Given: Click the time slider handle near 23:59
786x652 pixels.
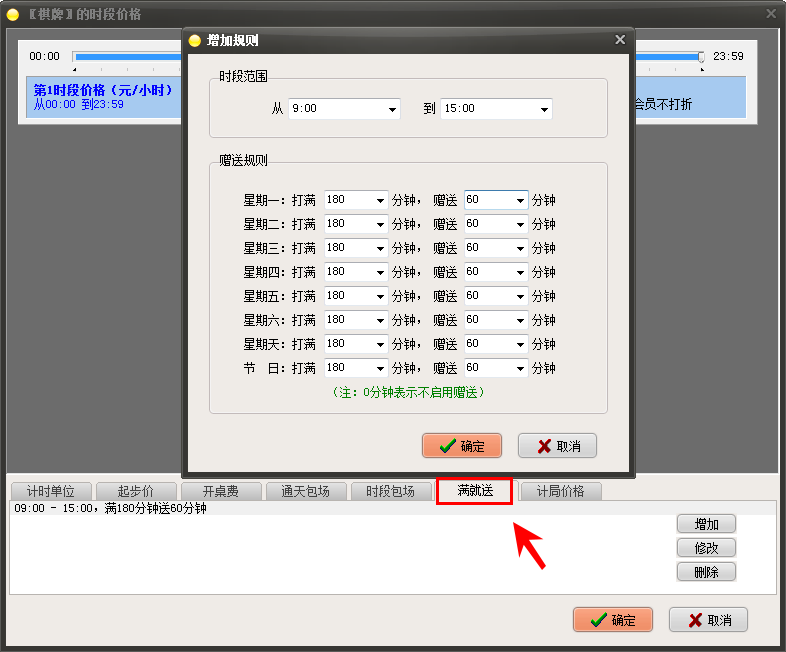Looking at the screenshot, I should pyautogui.click(x=701, y=57).
